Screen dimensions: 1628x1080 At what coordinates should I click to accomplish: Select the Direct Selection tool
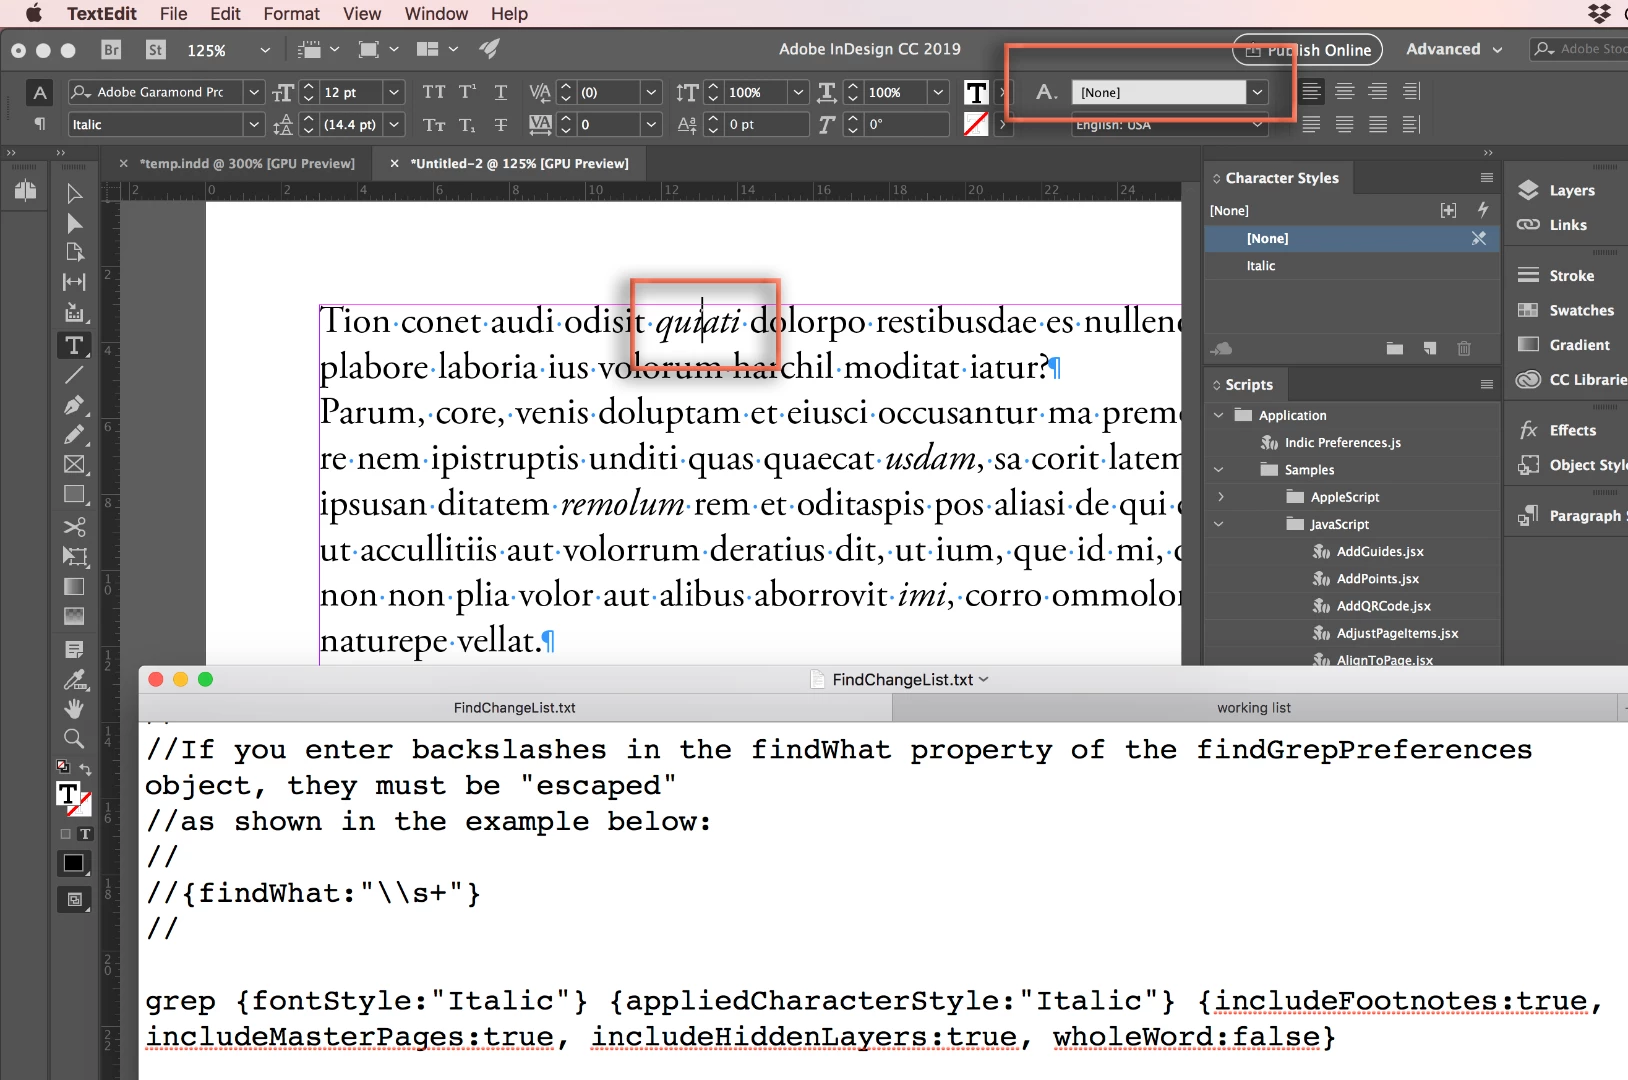click(x=74, y=223)
